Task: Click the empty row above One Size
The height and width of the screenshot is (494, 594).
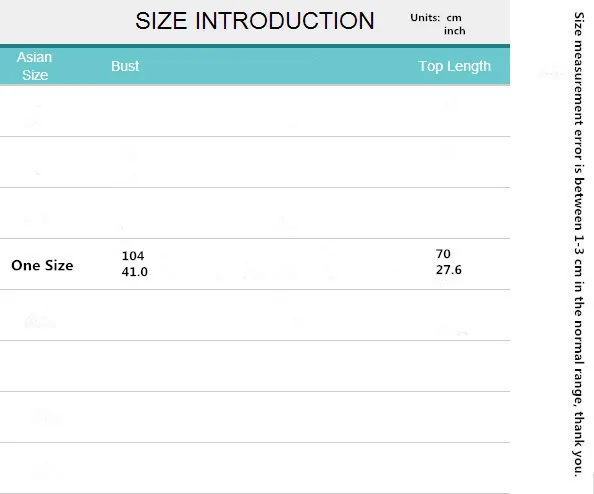Action: click(x=255, y=213)
